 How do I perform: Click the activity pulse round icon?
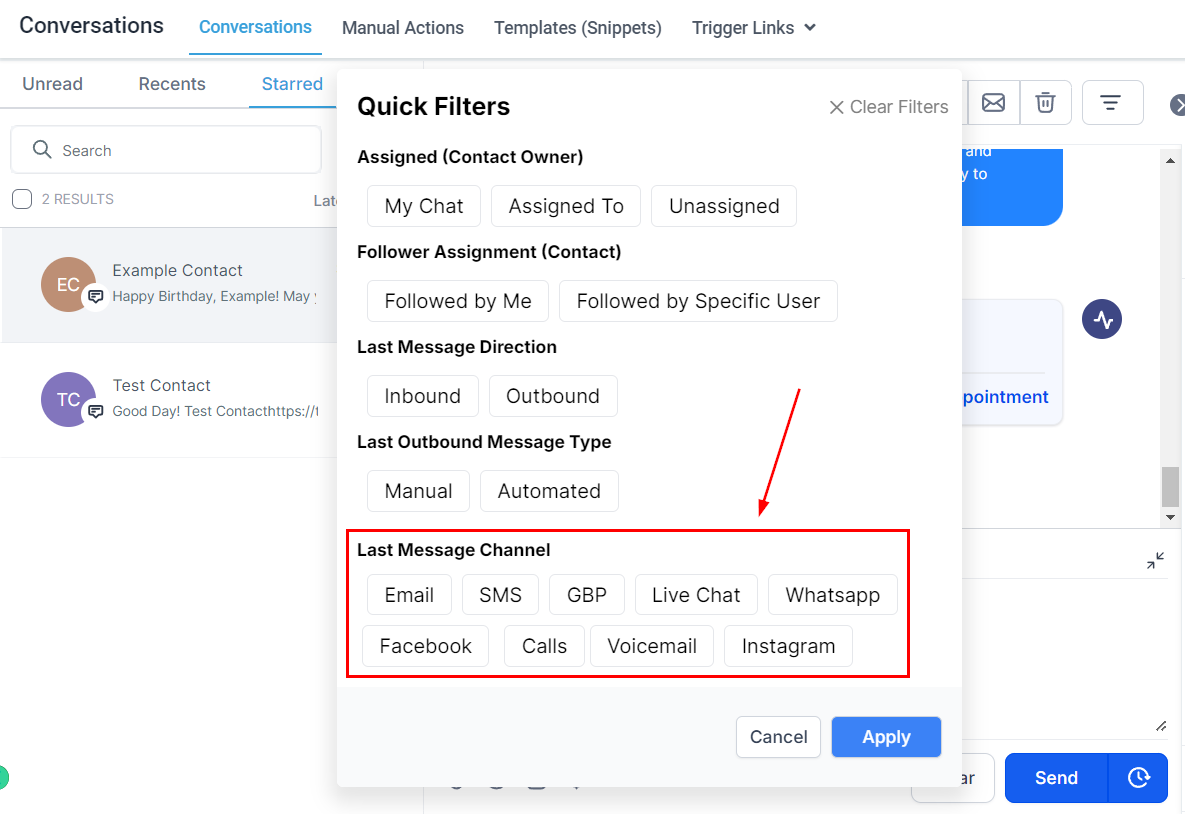pos(1101,319)
